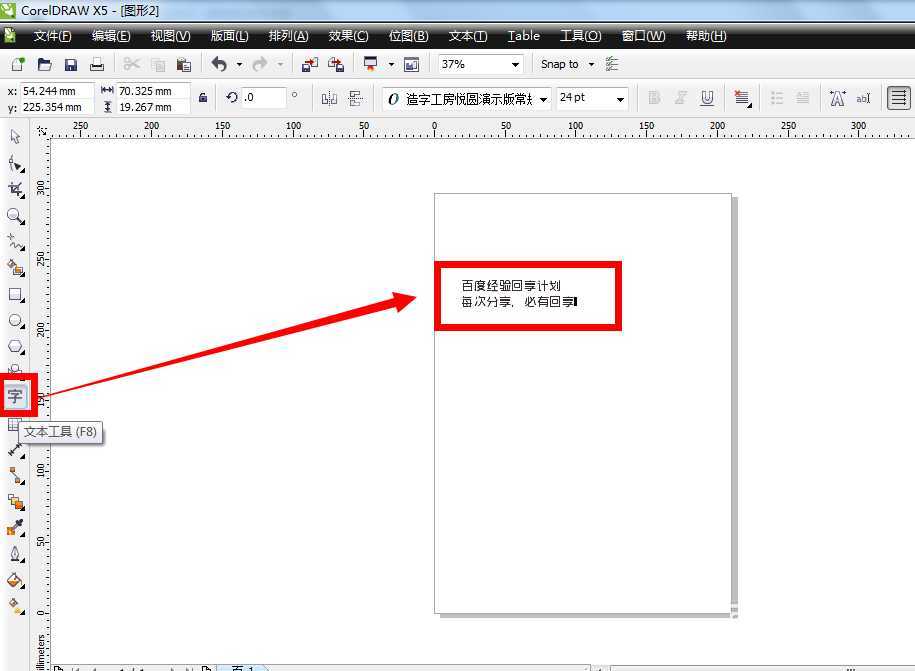The width and height of the screenshot is (915, 671).
Task: Open the 效果(C) menu
Action: click(x=348, y=36)
